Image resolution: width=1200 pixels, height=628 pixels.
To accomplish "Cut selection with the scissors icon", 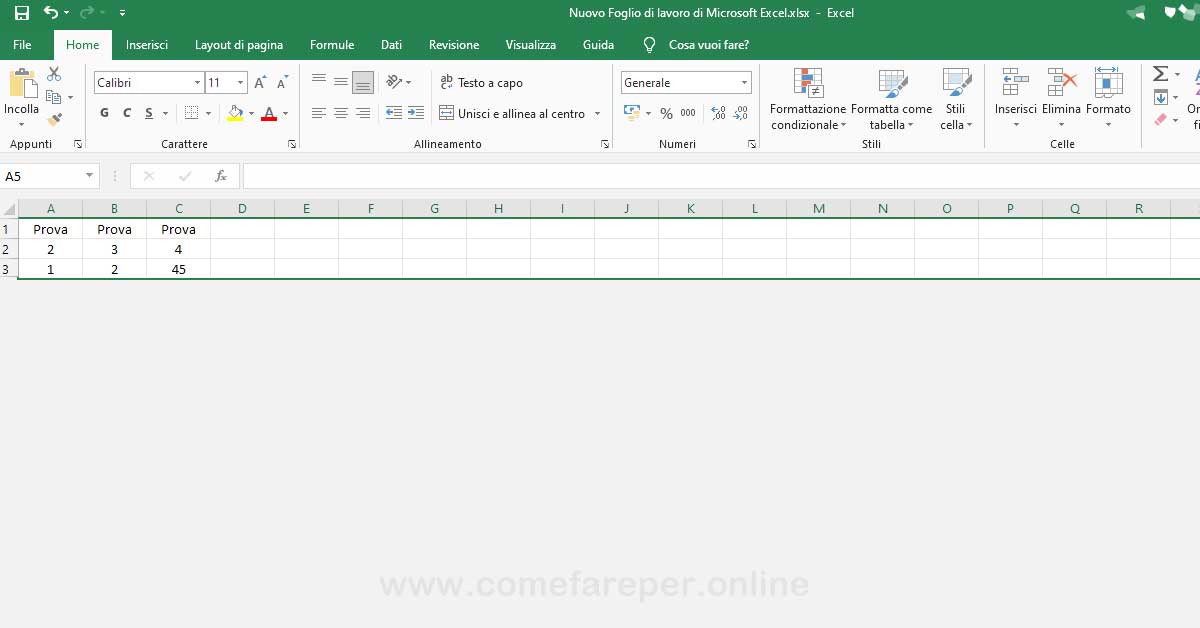I will 54,73.
